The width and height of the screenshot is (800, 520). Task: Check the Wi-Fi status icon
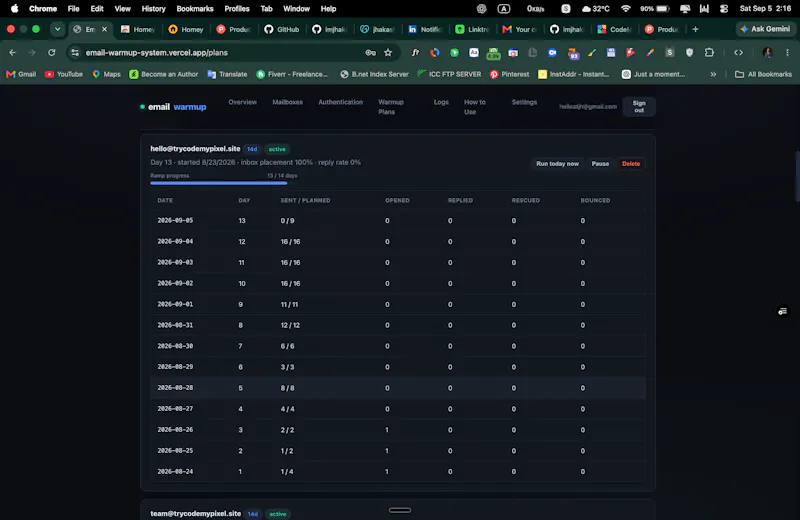[x=626, y=9]
